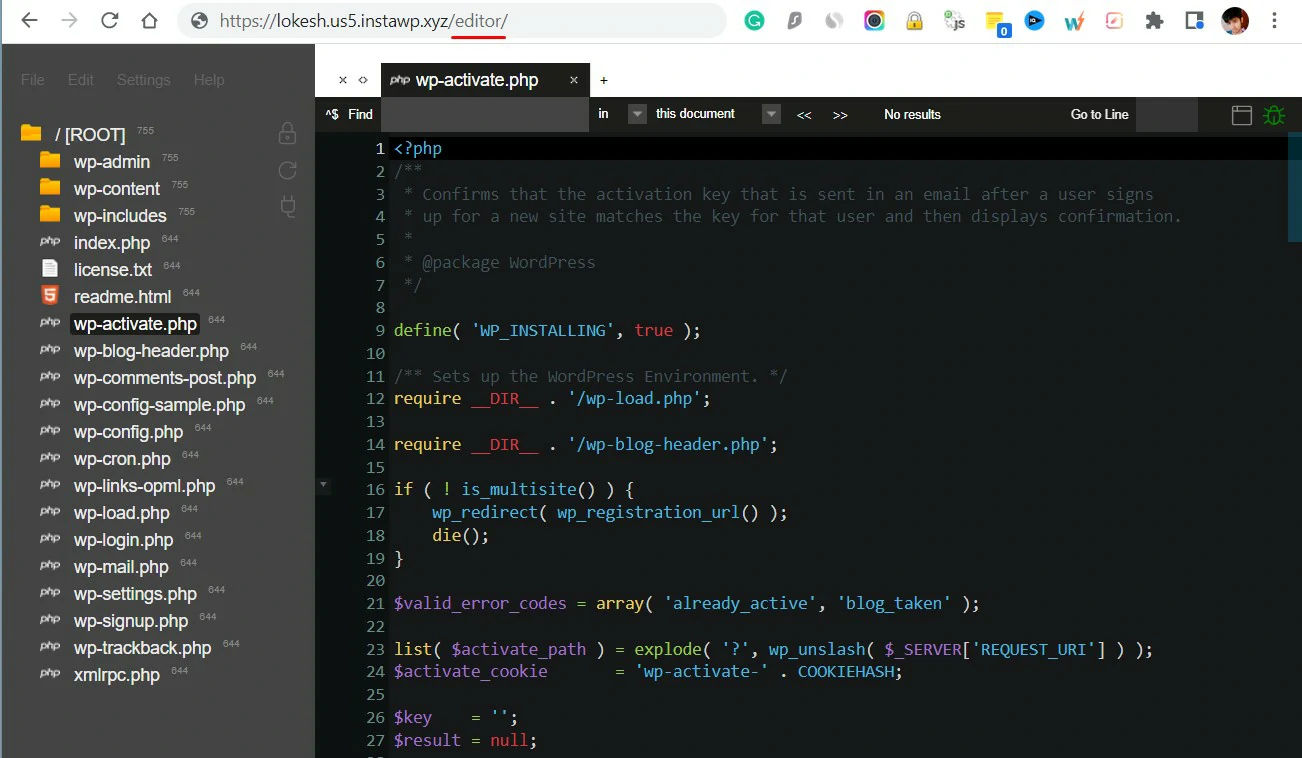Open readme.html in the file tree
Viewport: 1302px width, 758px height.
point(122,296)
